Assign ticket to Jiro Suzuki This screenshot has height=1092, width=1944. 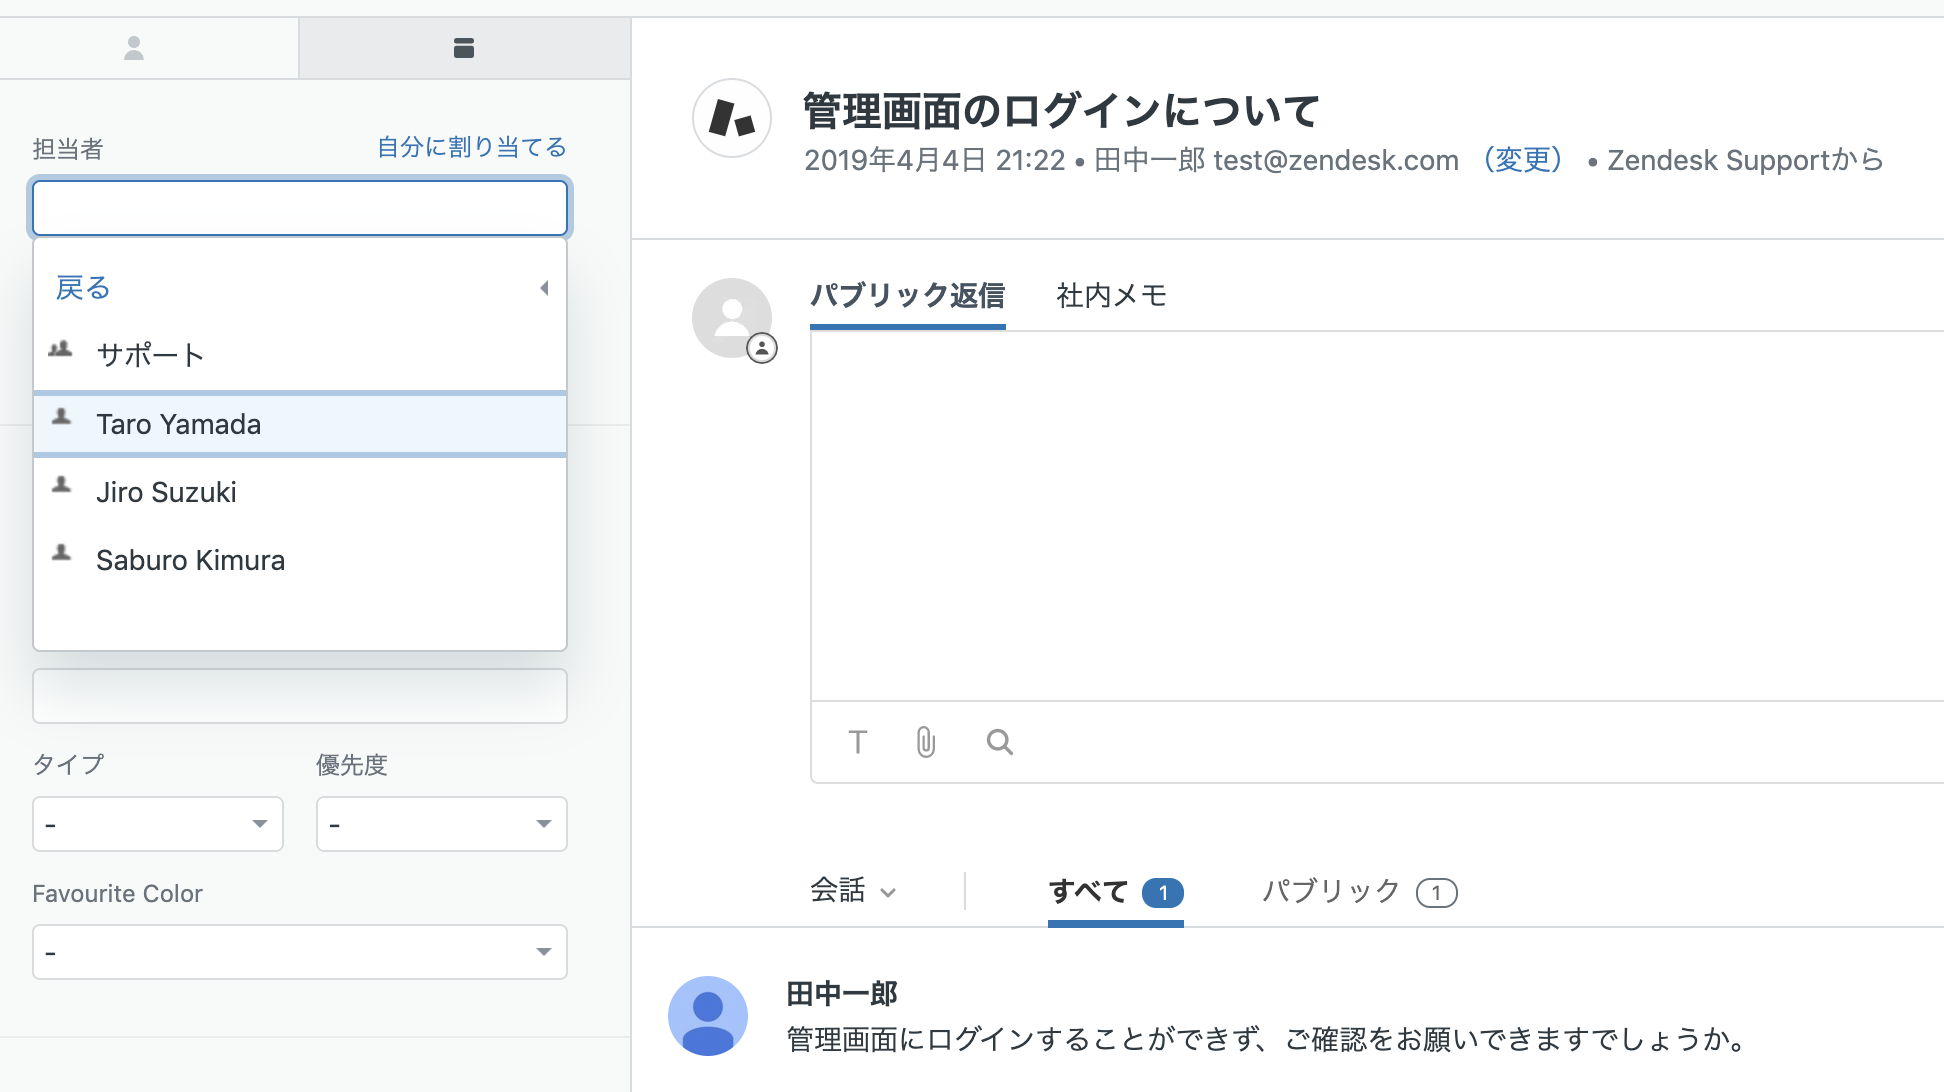tap(166, 492)
